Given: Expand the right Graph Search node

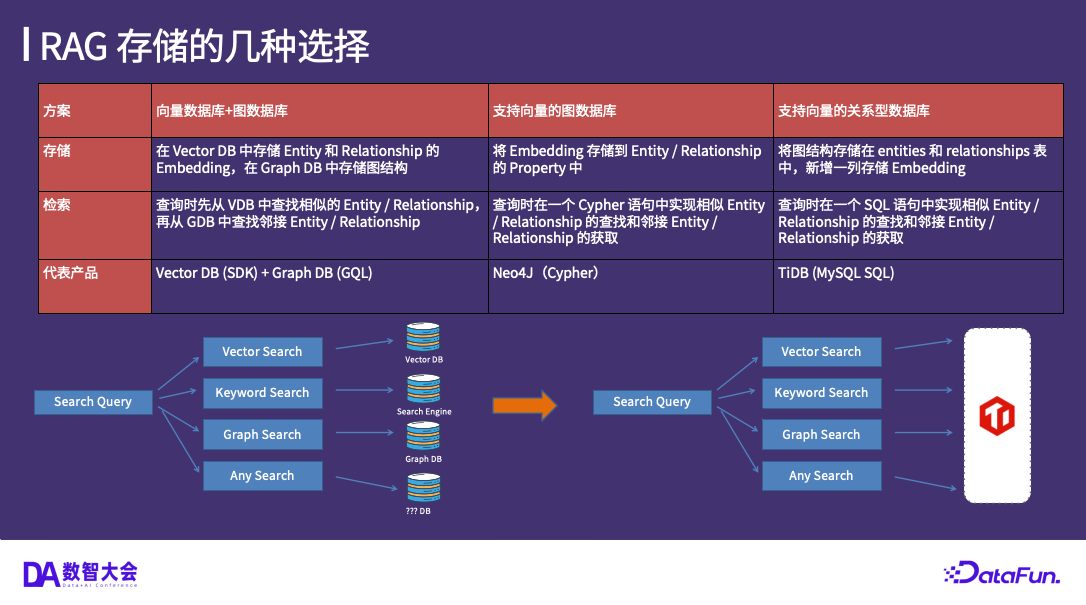Looking at the screenshot, I should click(x=822, y=434).
